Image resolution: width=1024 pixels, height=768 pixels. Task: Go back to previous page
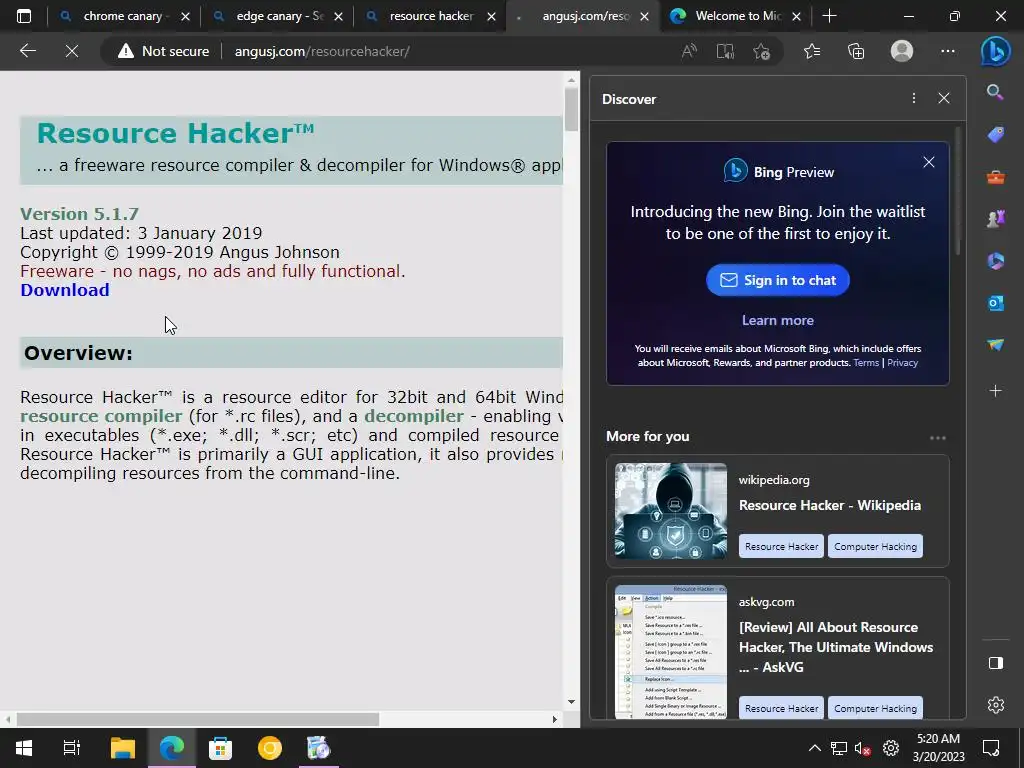(x=27, y=51)
